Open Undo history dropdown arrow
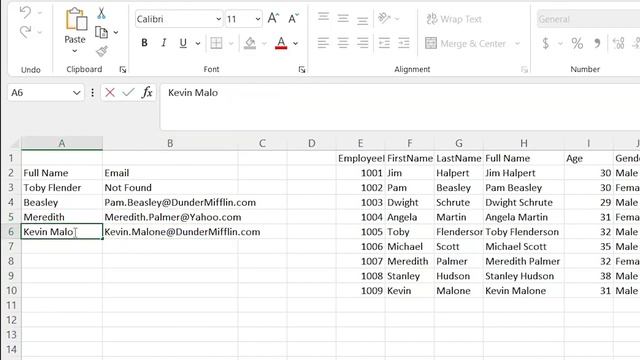Screen dimensions: 640x360 click(x=40, y=13)
